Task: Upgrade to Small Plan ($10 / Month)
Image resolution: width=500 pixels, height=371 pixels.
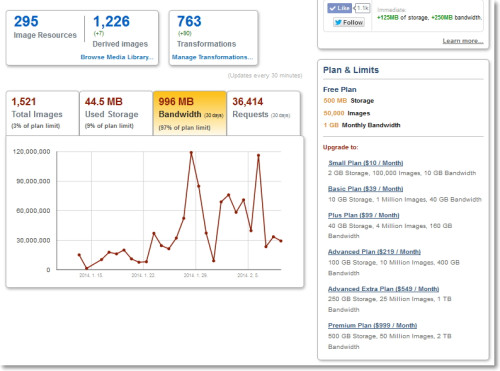Action: (x=366, y=163)
